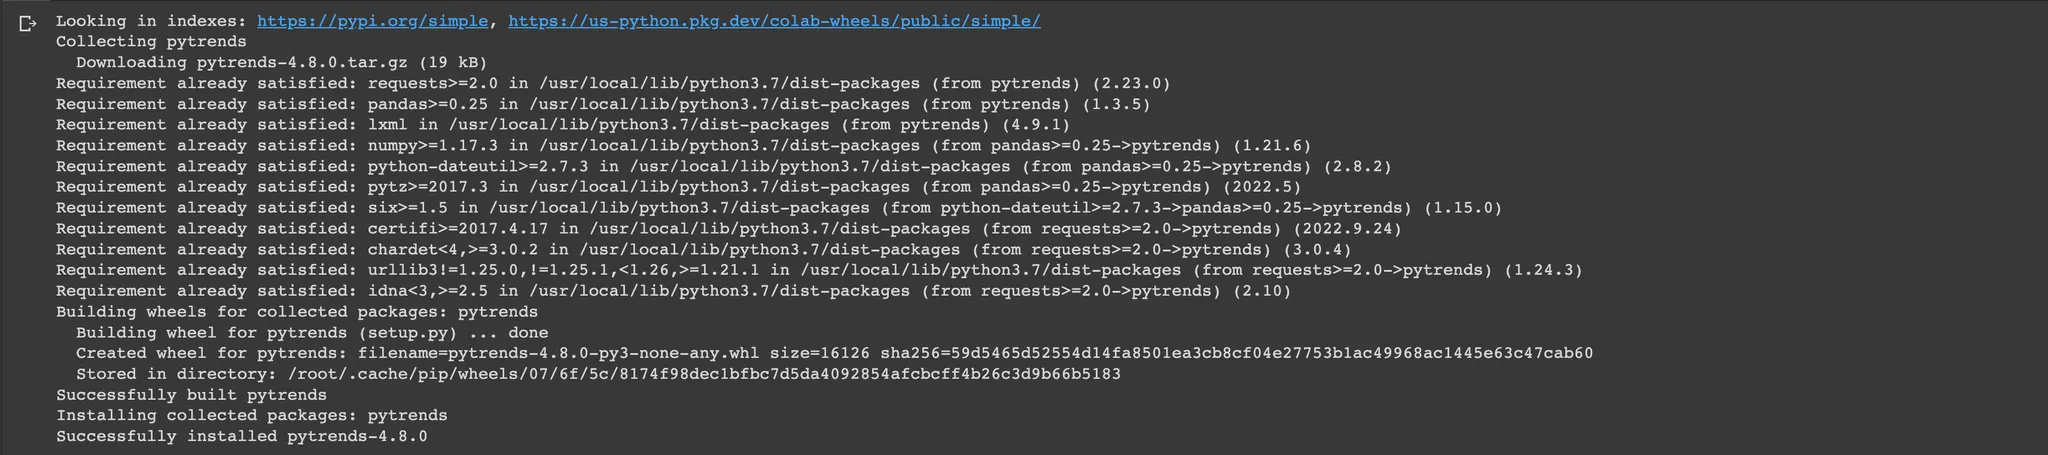
Task: Click the python-dateutil>=2.7.3 requirement line
Action: click(722, 167)
